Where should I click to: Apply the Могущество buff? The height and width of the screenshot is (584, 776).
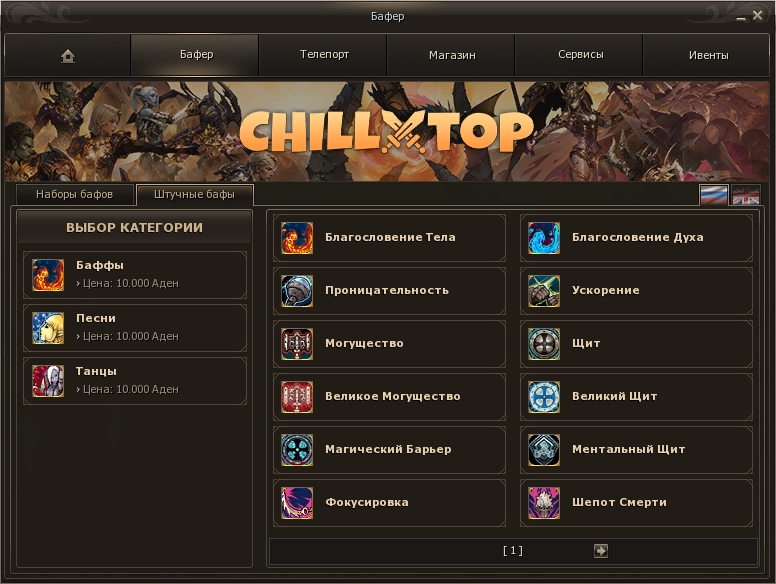point(389,344)
